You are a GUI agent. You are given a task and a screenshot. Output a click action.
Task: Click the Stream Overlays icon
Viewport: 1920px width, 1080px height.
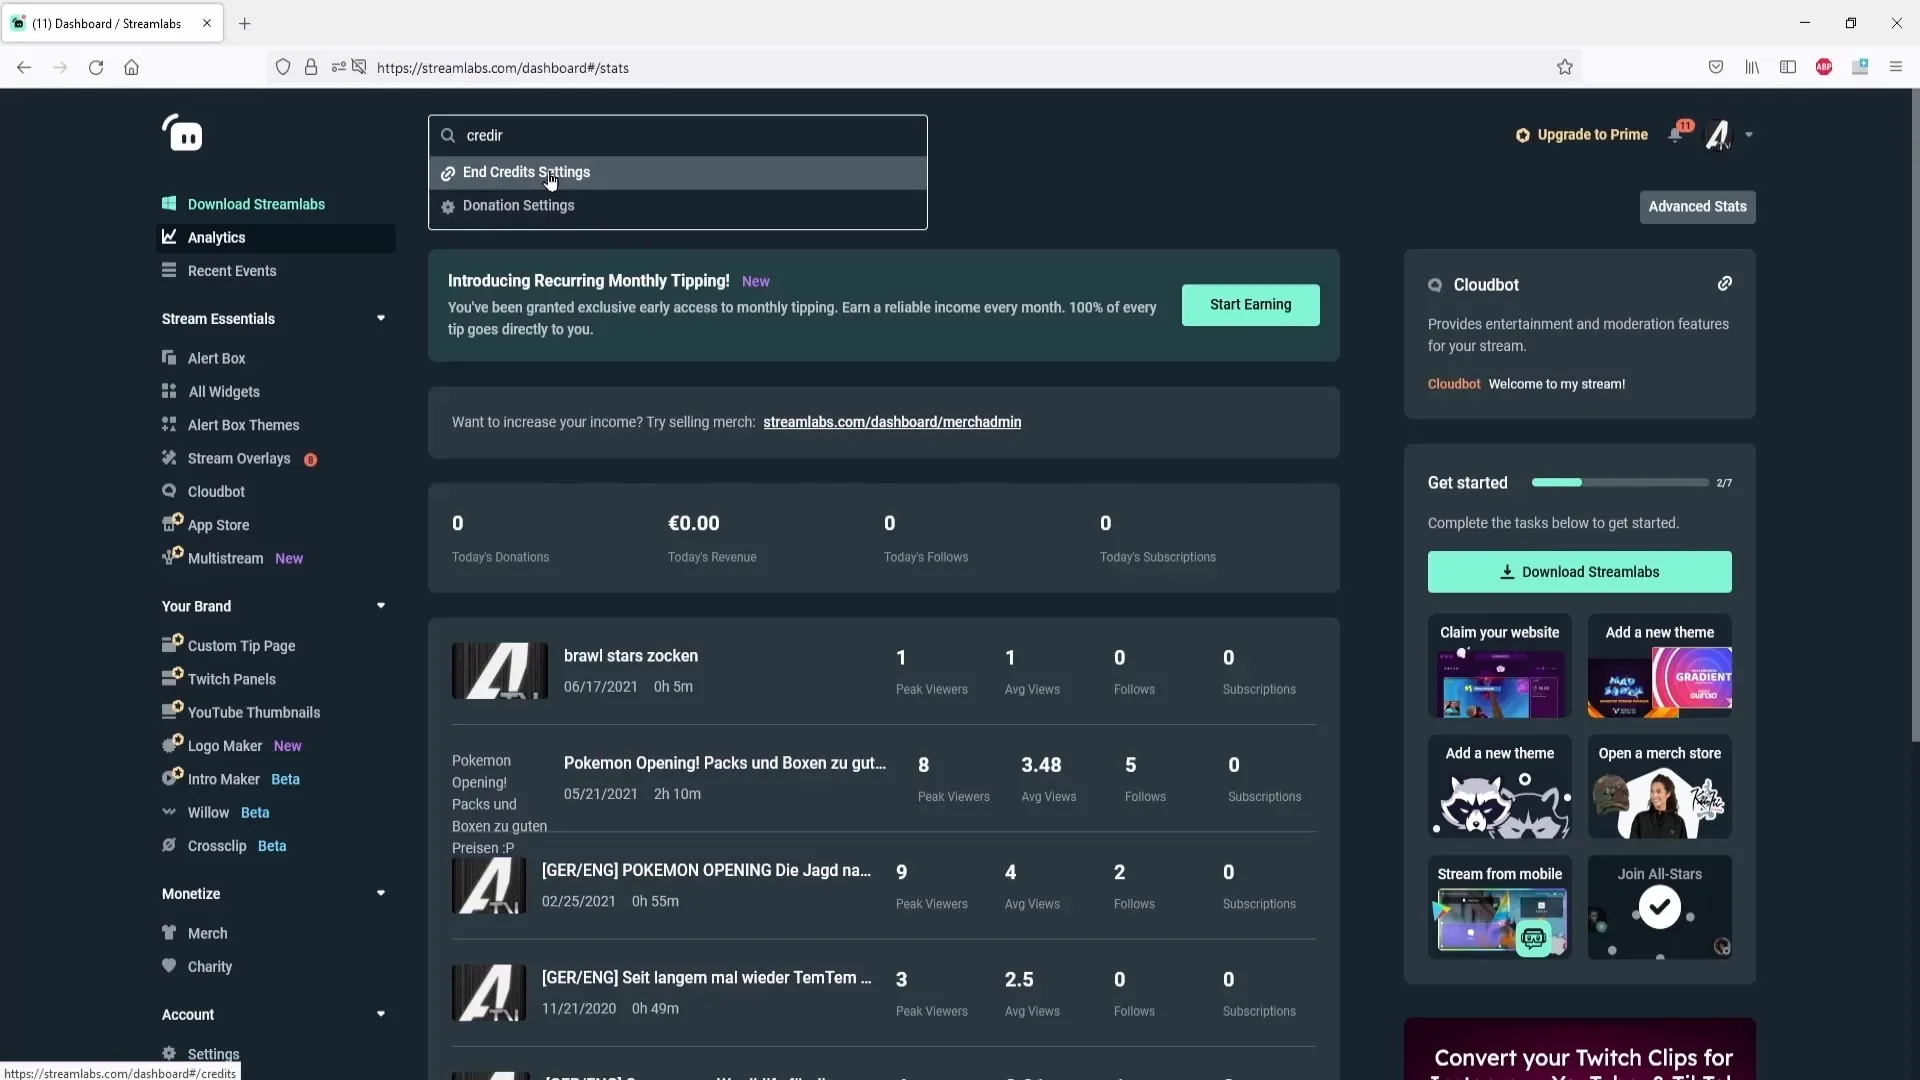(169, 458)
